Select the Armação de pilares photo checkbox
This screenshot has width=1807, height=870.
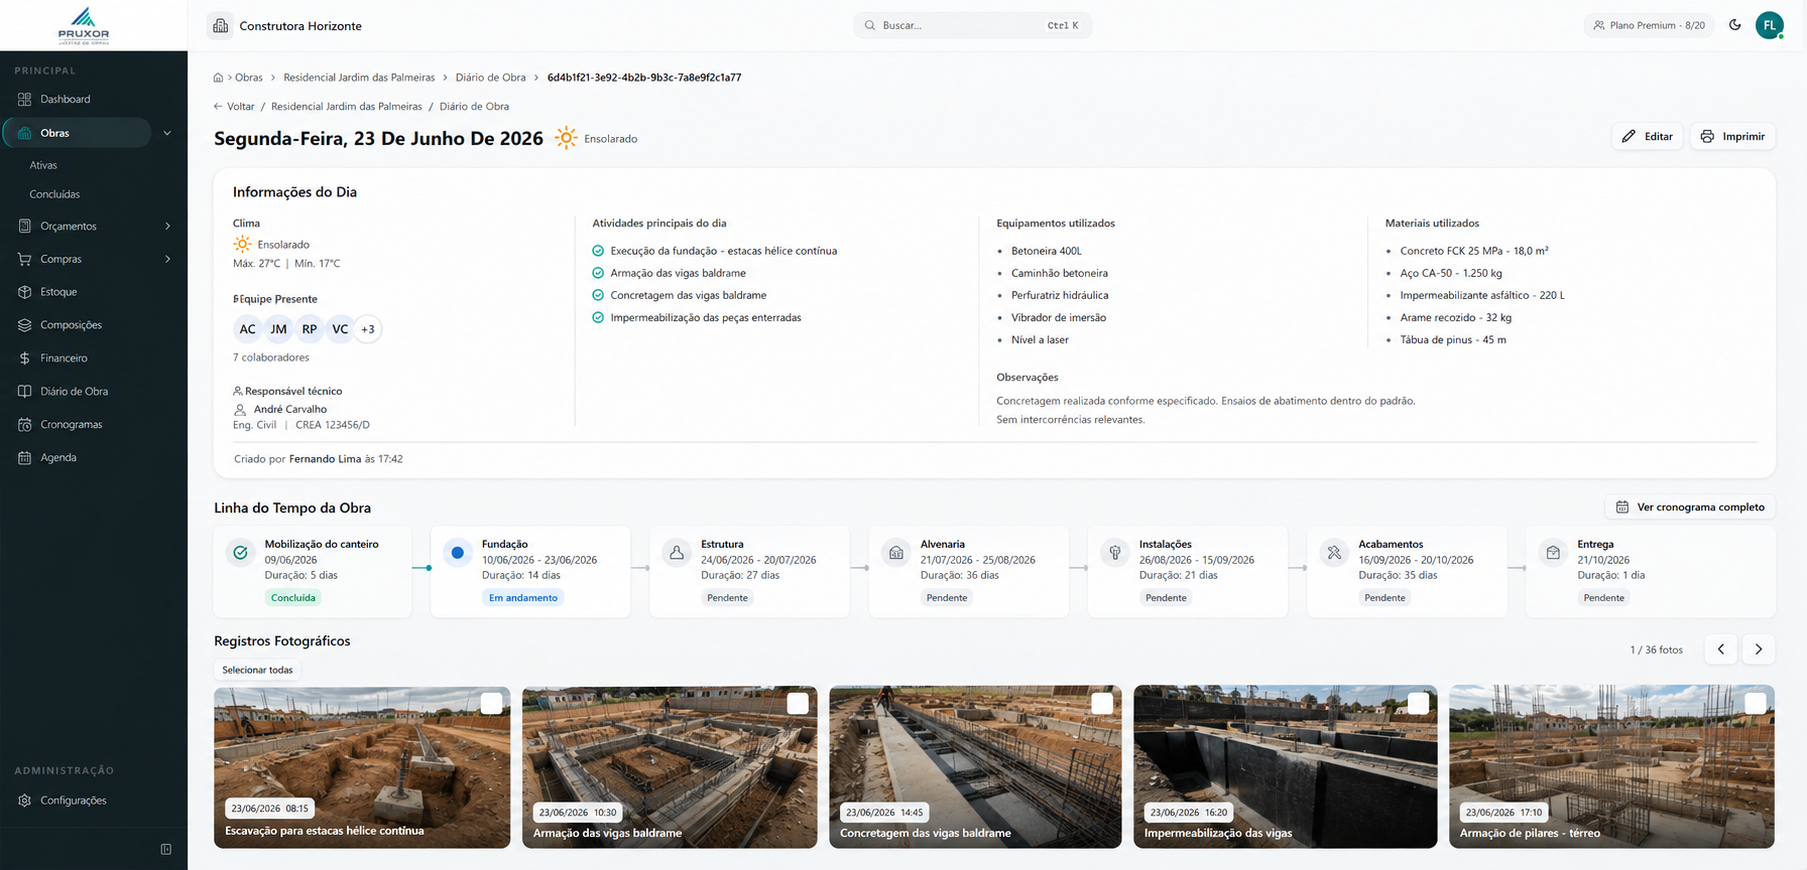(x=1755, y=704)
